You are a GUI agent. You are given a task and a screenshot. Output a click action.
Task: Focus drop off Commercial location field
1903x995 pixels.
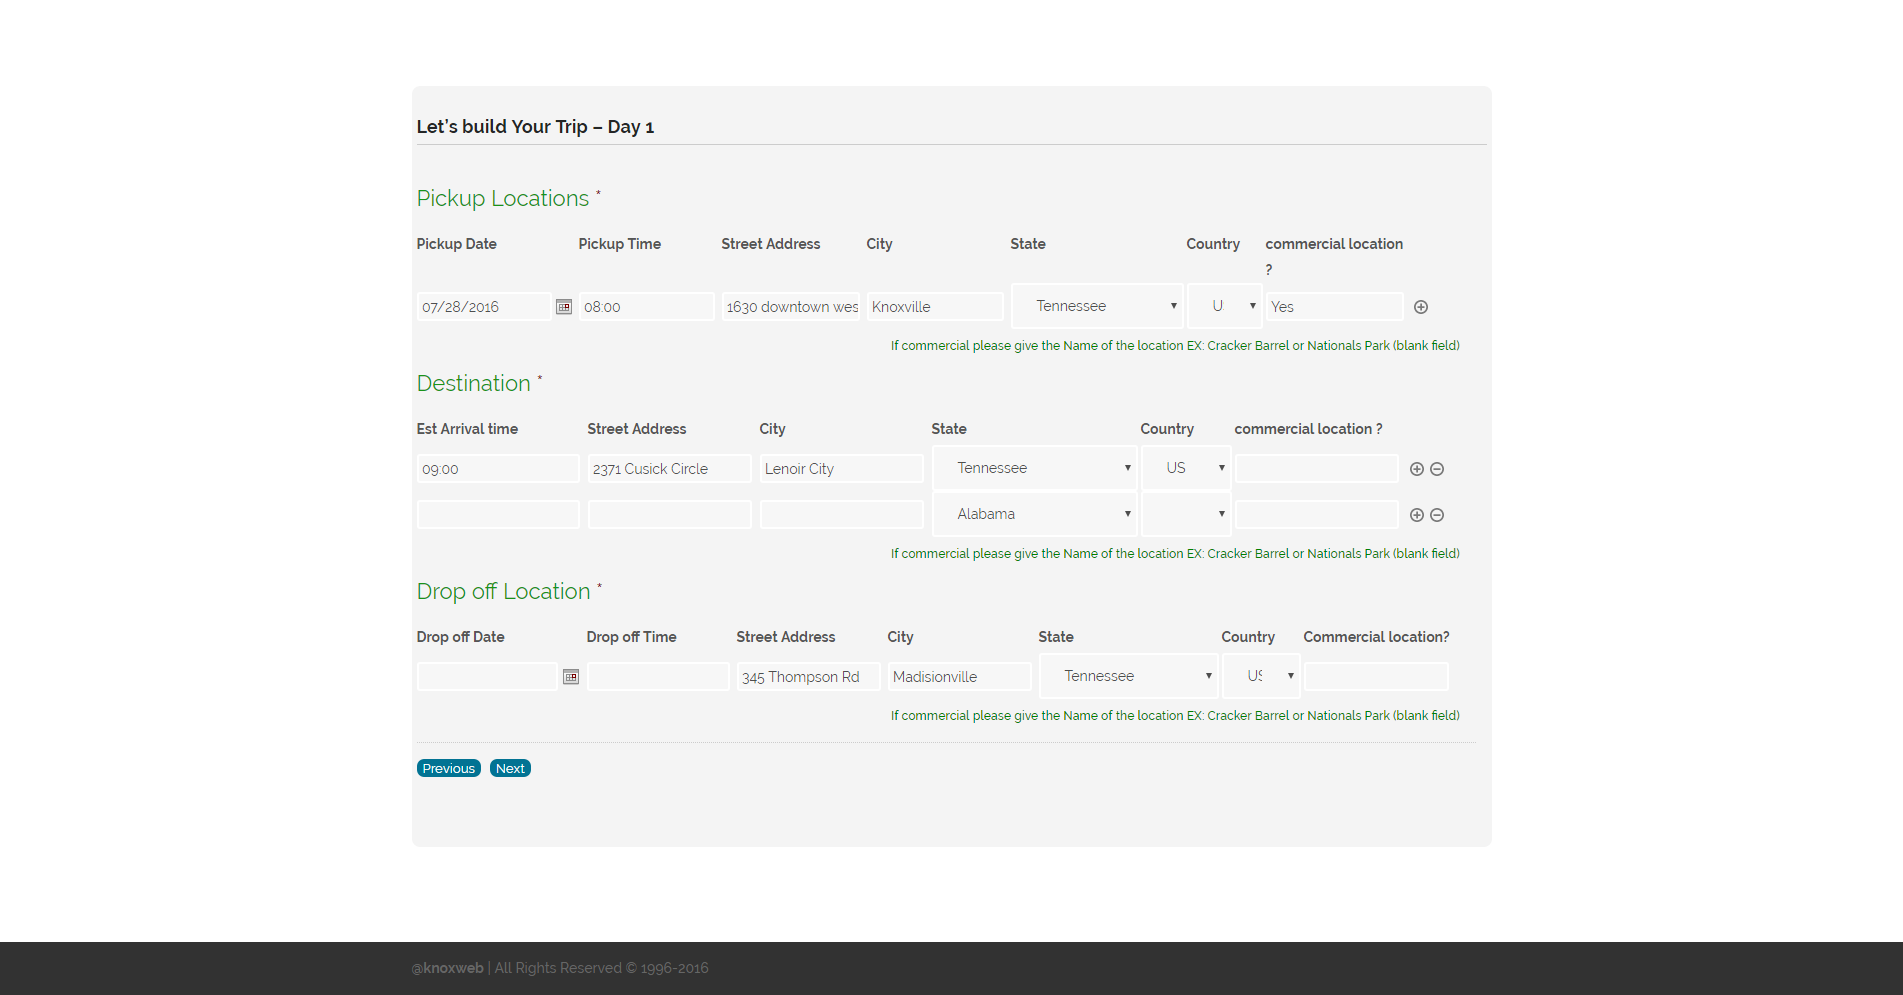click(x=1376, y=677)
